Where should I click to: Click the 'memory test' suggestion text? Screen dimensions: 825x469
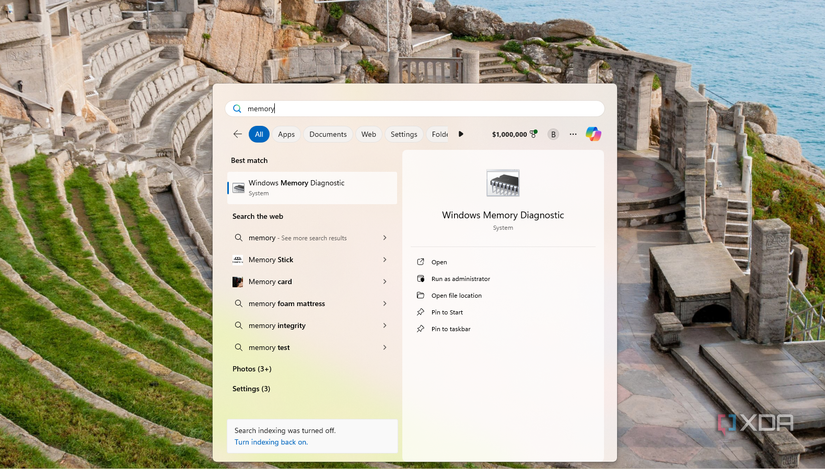point(269,348)
